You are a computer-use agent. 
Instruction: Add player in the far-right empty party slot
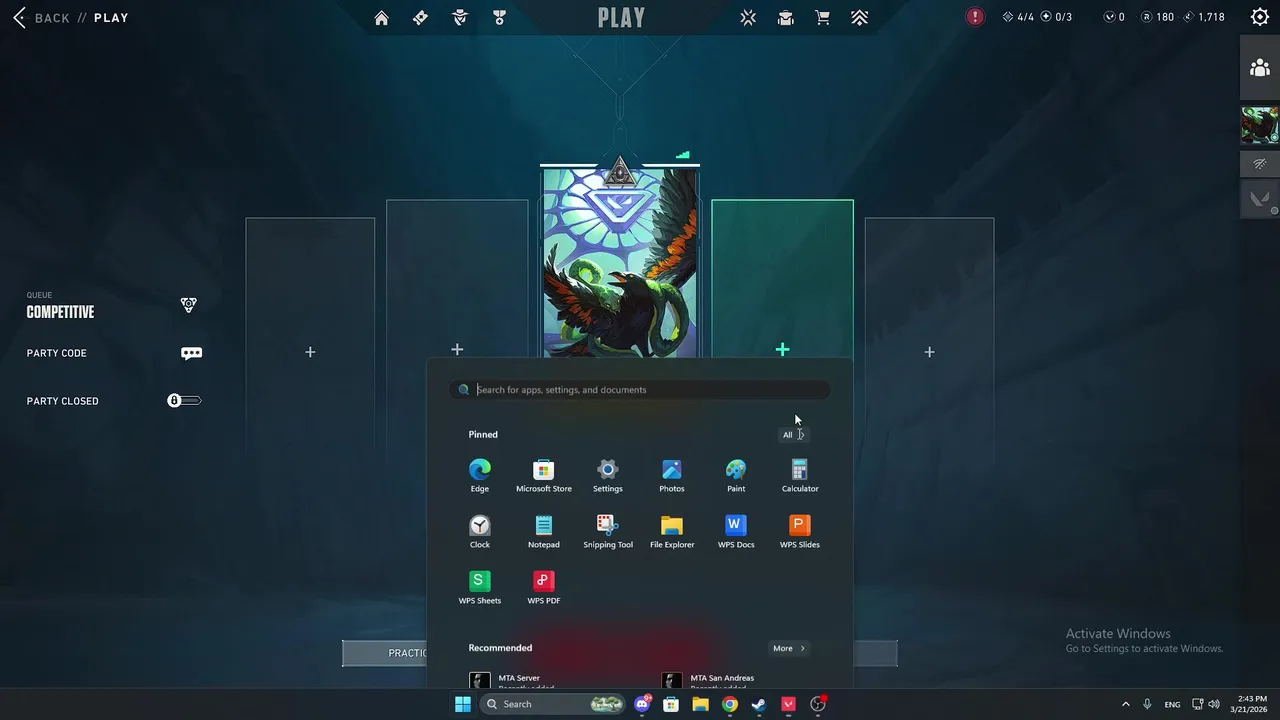[929, 352]
